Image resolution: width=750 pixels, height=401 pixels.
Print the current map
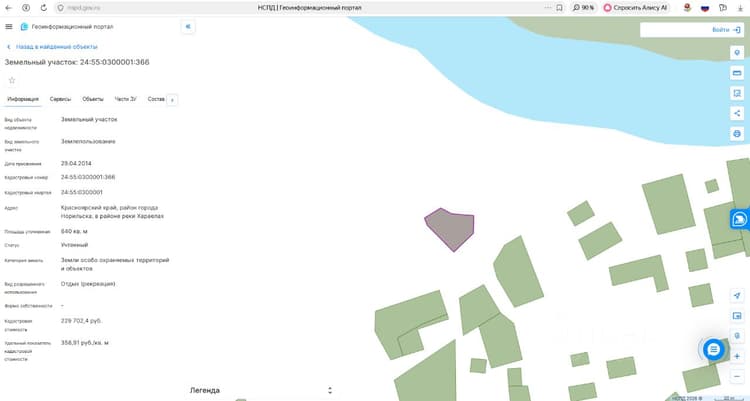[x=737, y=133]
